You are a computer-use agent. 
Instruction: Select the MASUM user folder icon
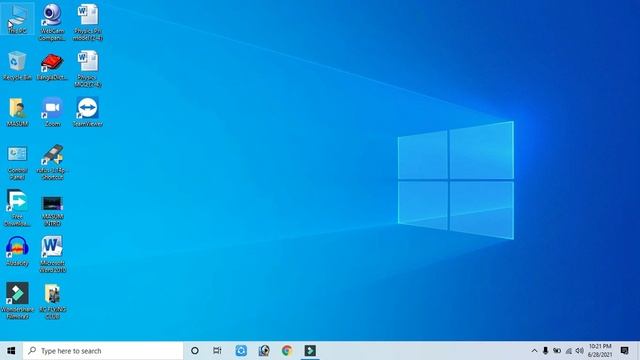[x=17, y=112]
